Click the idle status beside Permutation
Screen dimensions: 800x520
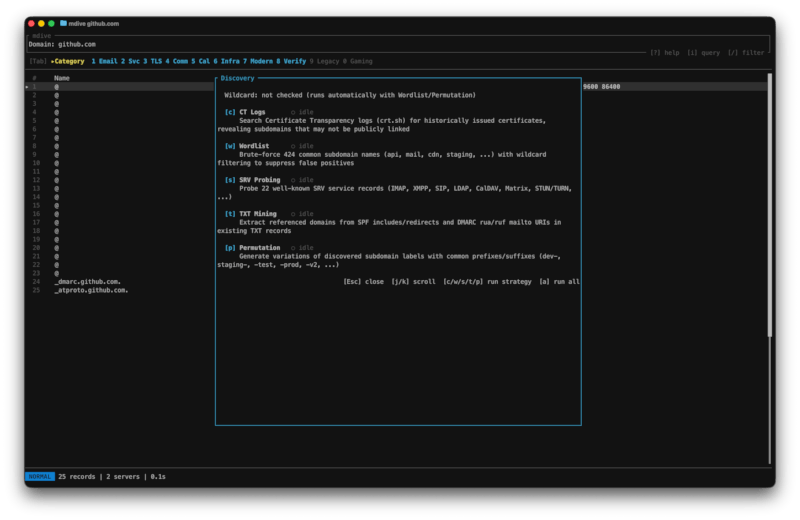302,247
